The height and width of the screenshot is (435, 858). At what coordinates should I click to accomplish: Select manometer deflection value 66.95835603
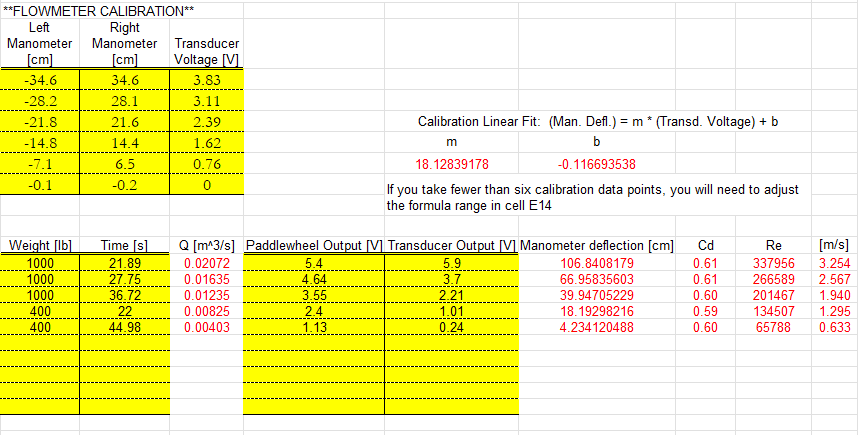[597, 279]
